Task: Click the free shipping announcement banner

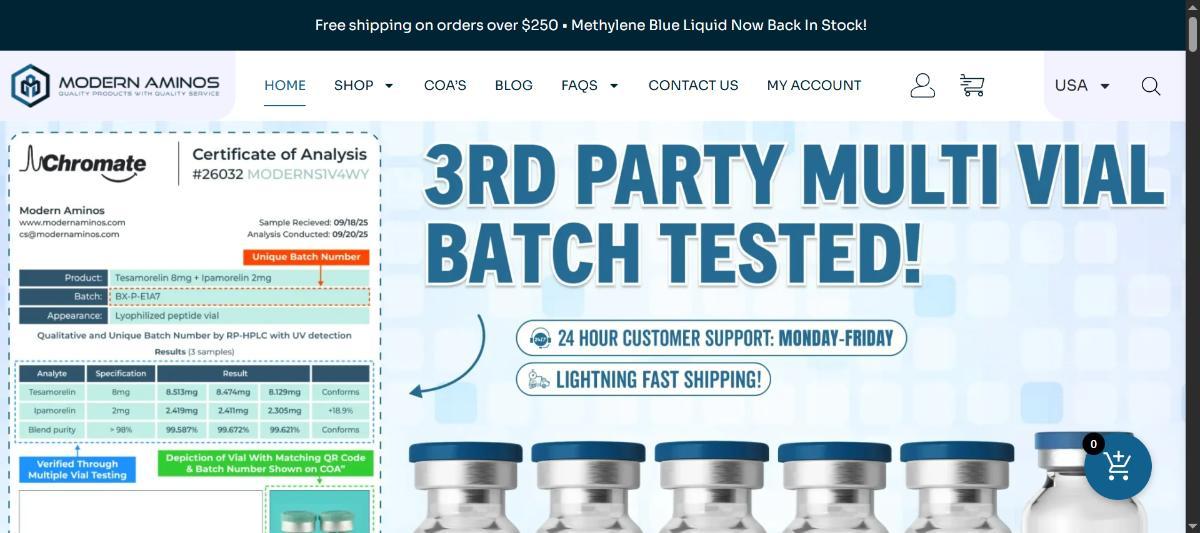Action: 591,25
